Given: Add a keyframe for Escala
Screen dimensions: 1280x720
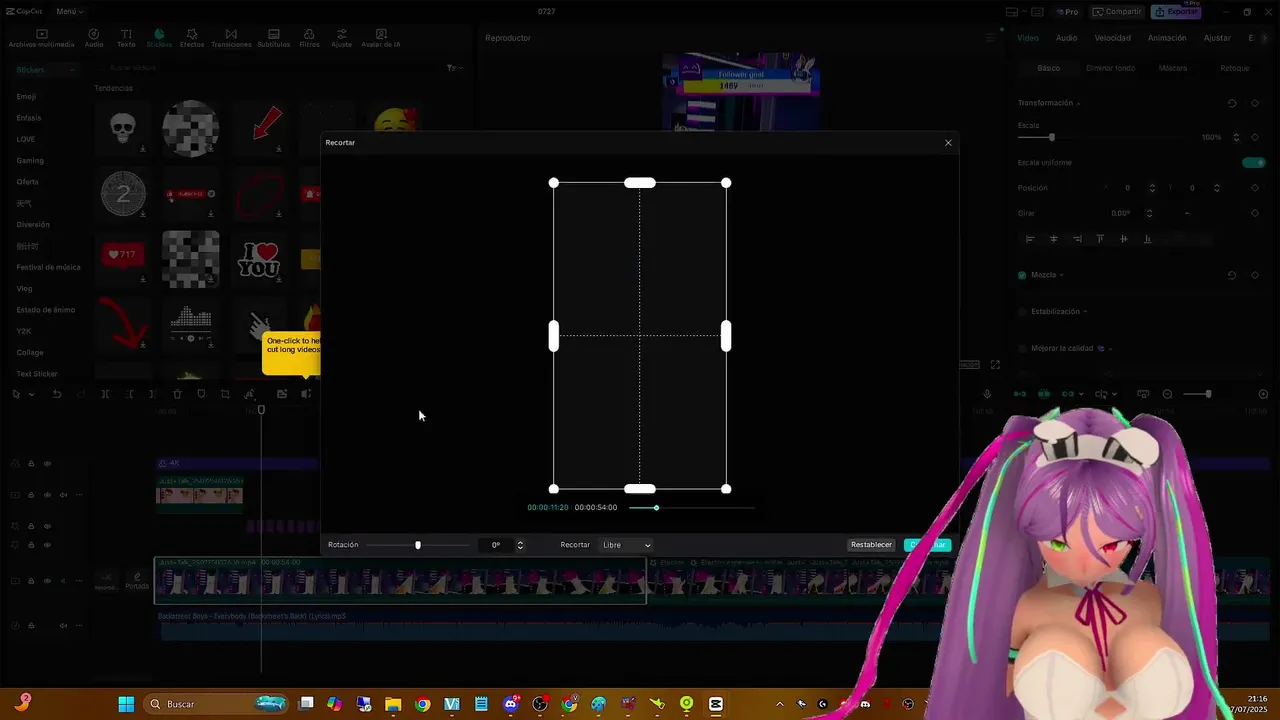Looking at the screenshot, I should (1255, 137).
